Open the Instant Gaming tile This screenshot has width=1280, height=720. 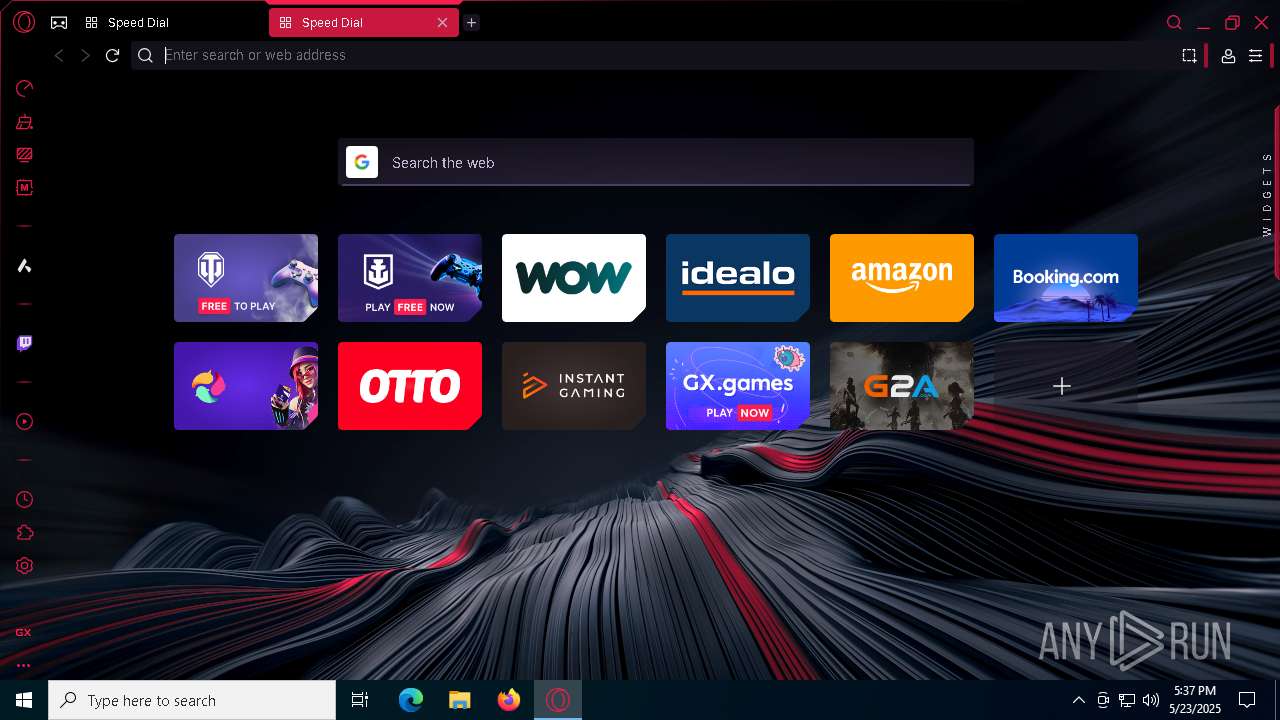click(x=574, y=386)
